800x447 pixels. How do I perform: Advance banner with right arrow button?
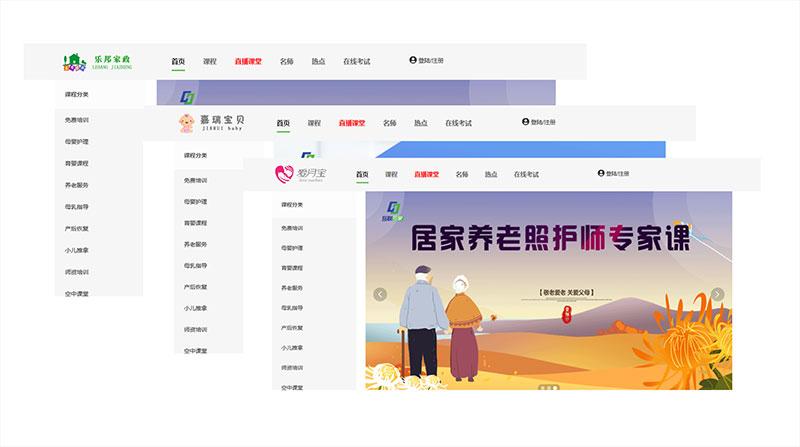click(717, 294)
